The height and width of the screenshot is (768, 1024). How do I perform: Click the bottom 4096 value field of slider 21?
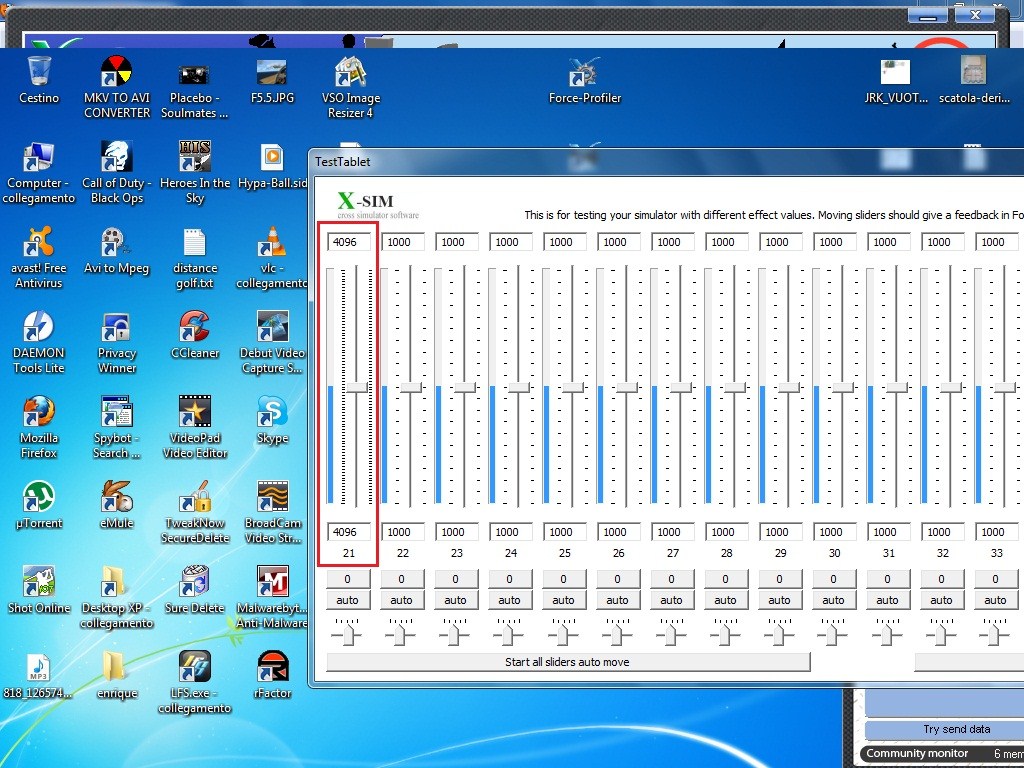(x=349, y=532)
